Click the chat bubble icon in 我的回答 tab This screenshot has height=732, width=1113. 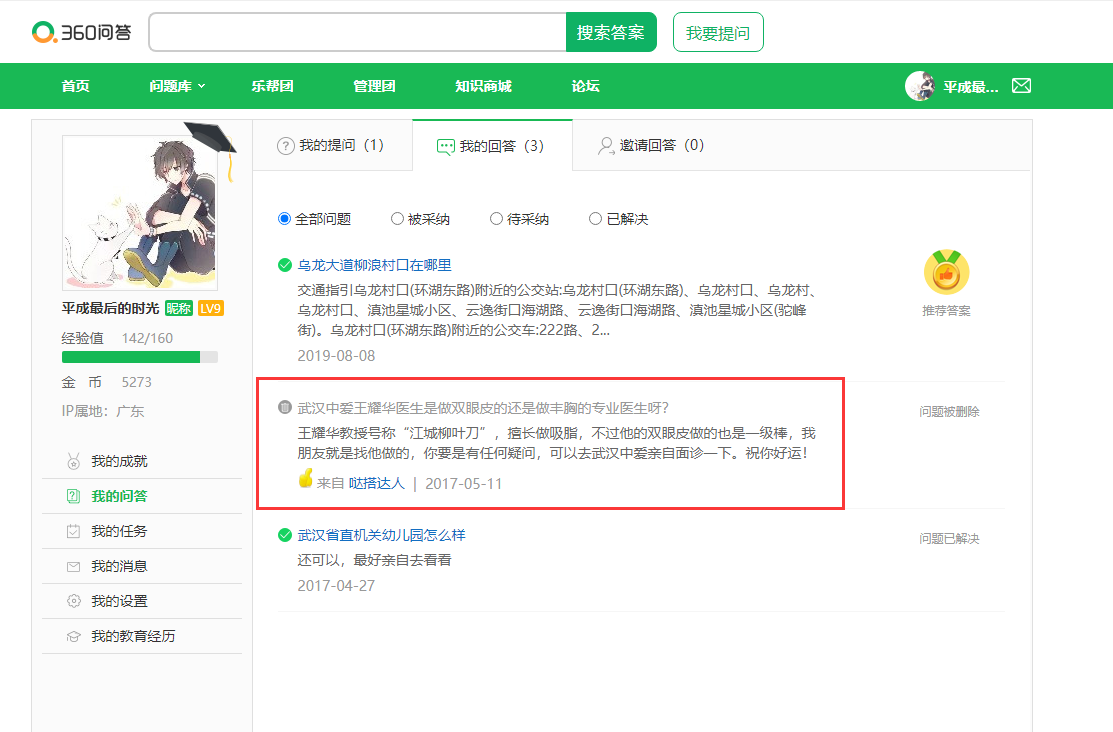[445, 147]
